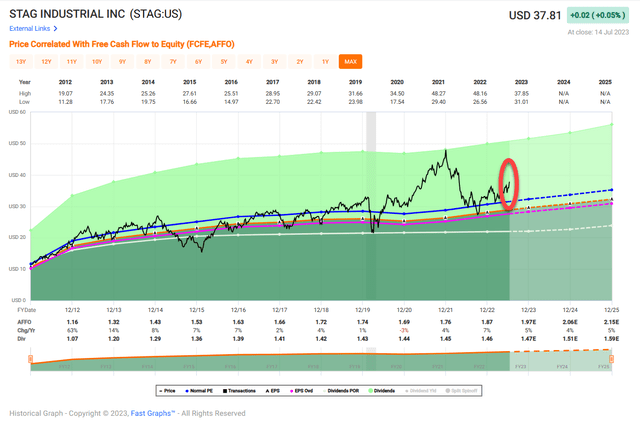This screenshot has height=421, width=640.
Task: Click left handle of range slider
Action: point(30,359)
